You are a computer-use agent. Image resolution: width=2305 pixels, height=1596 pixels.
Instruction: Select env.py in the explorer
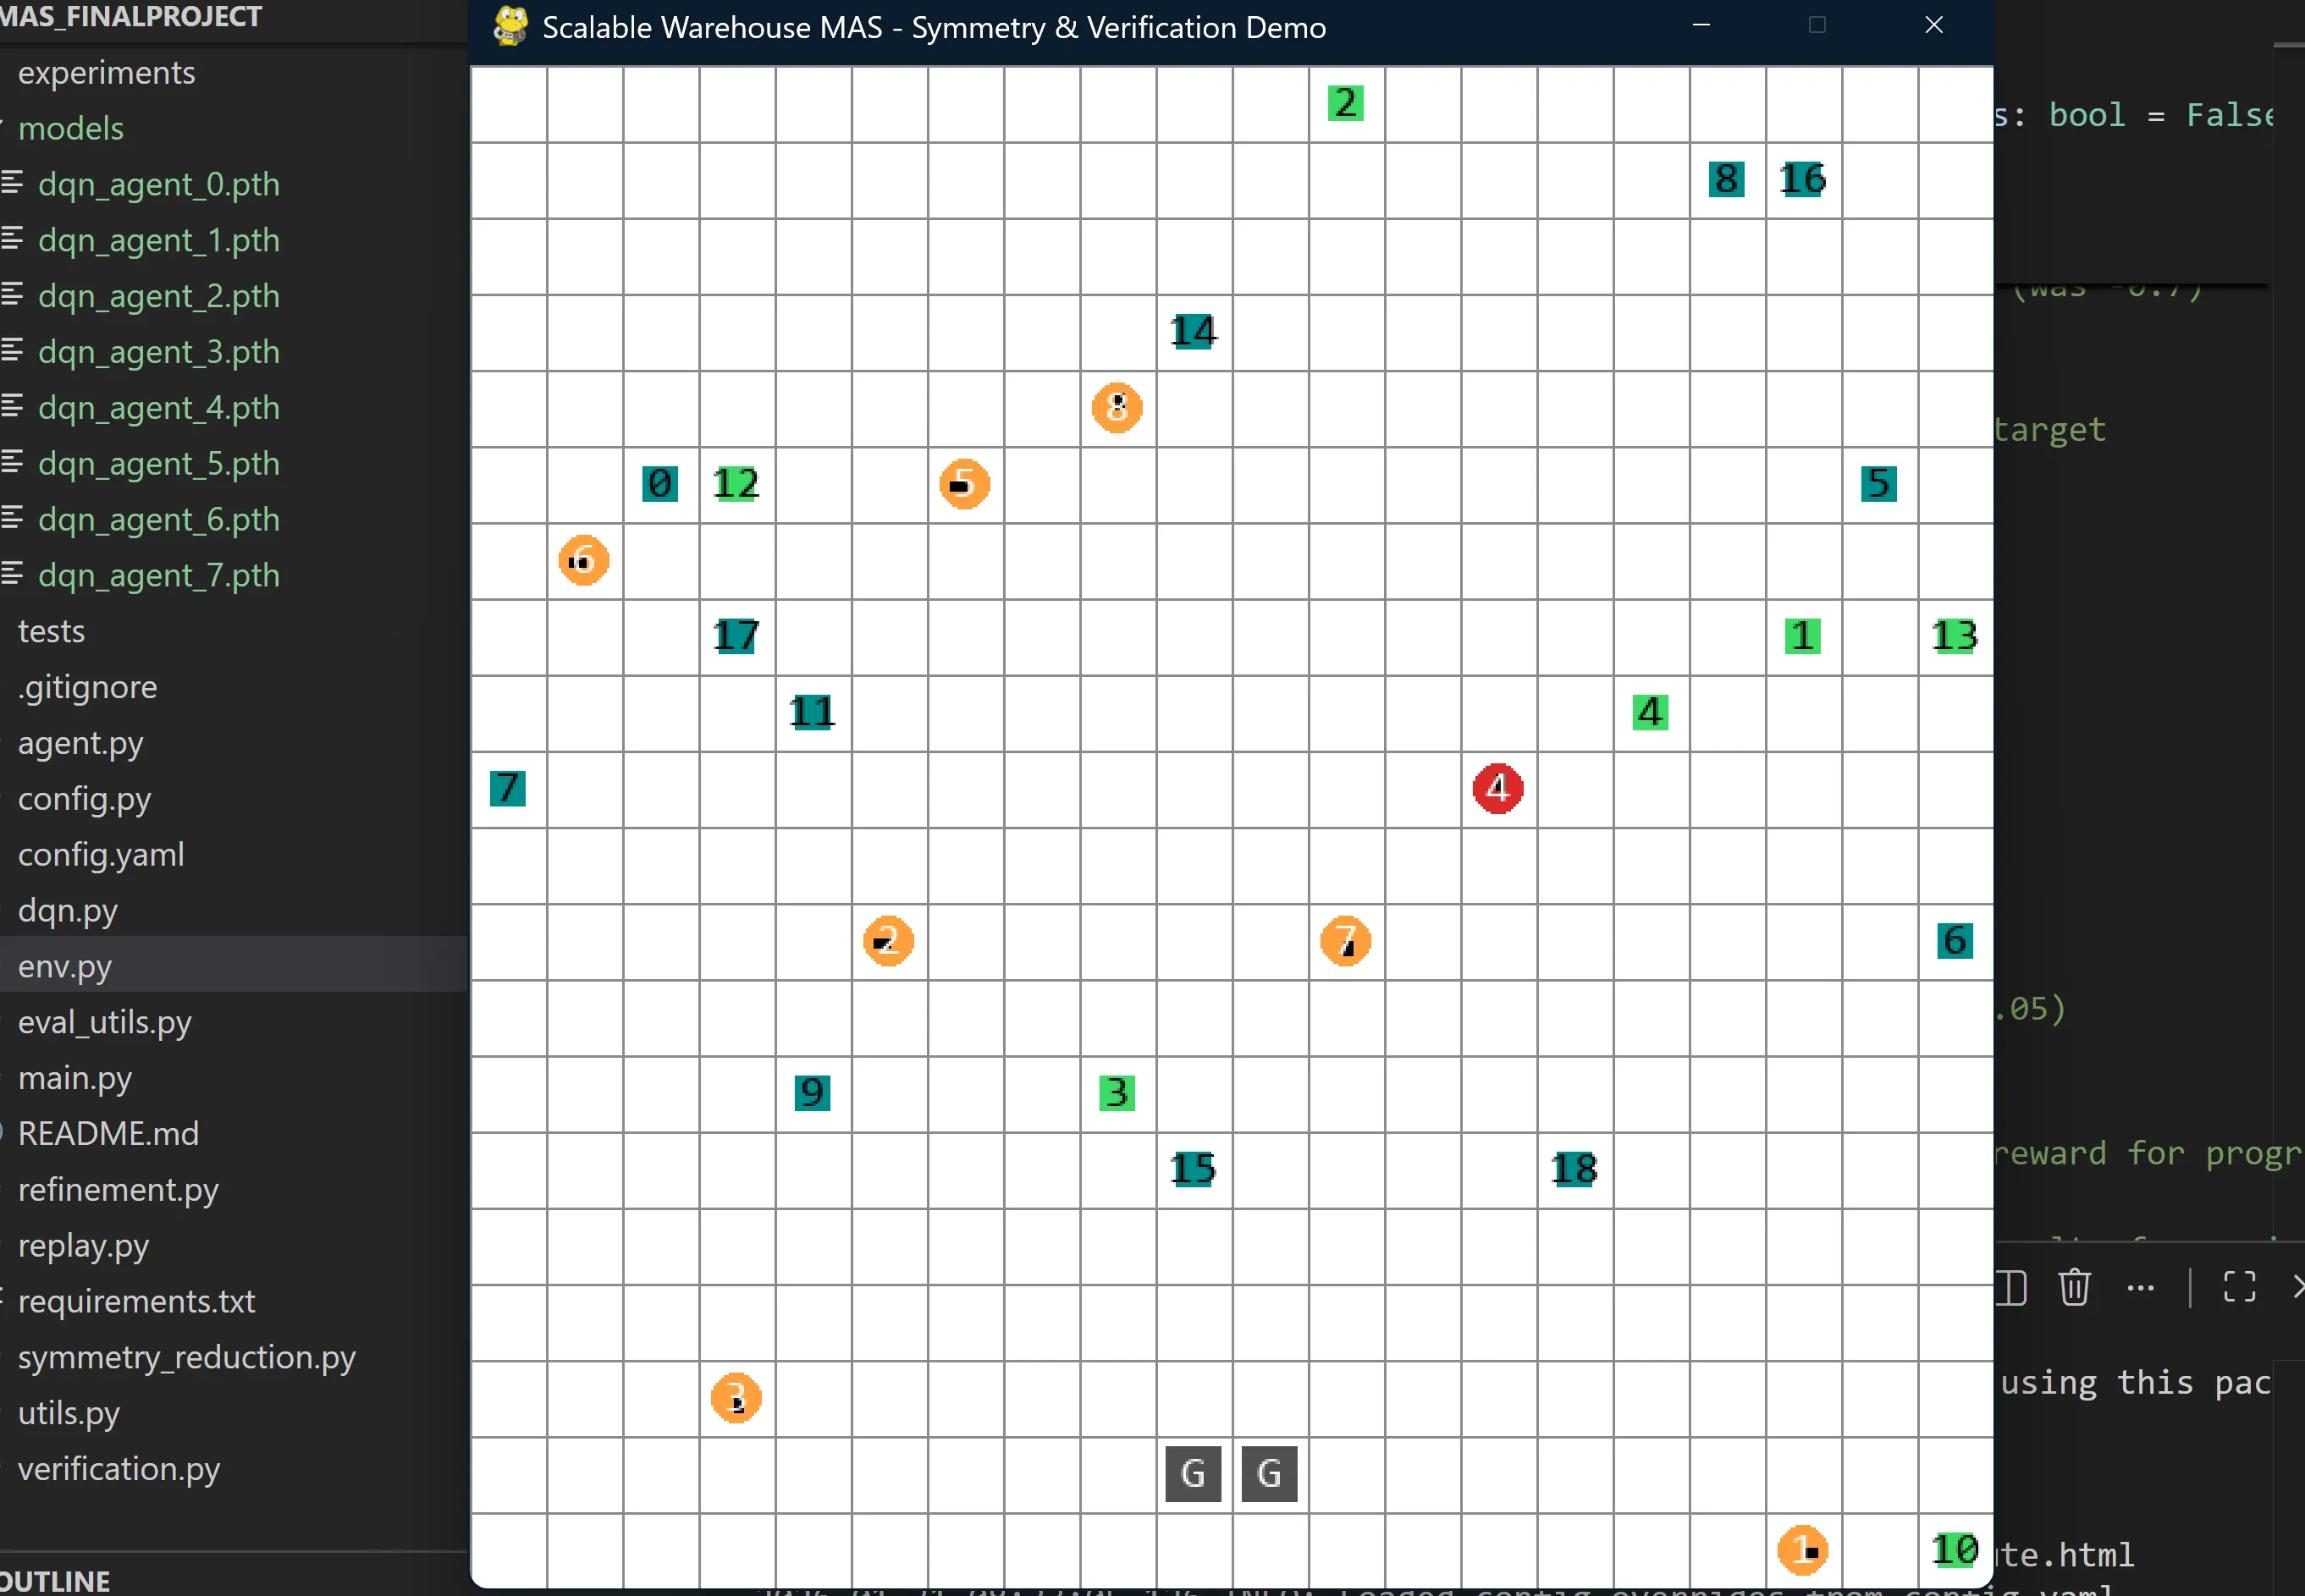pyautogui.click(x=65, y=966)
